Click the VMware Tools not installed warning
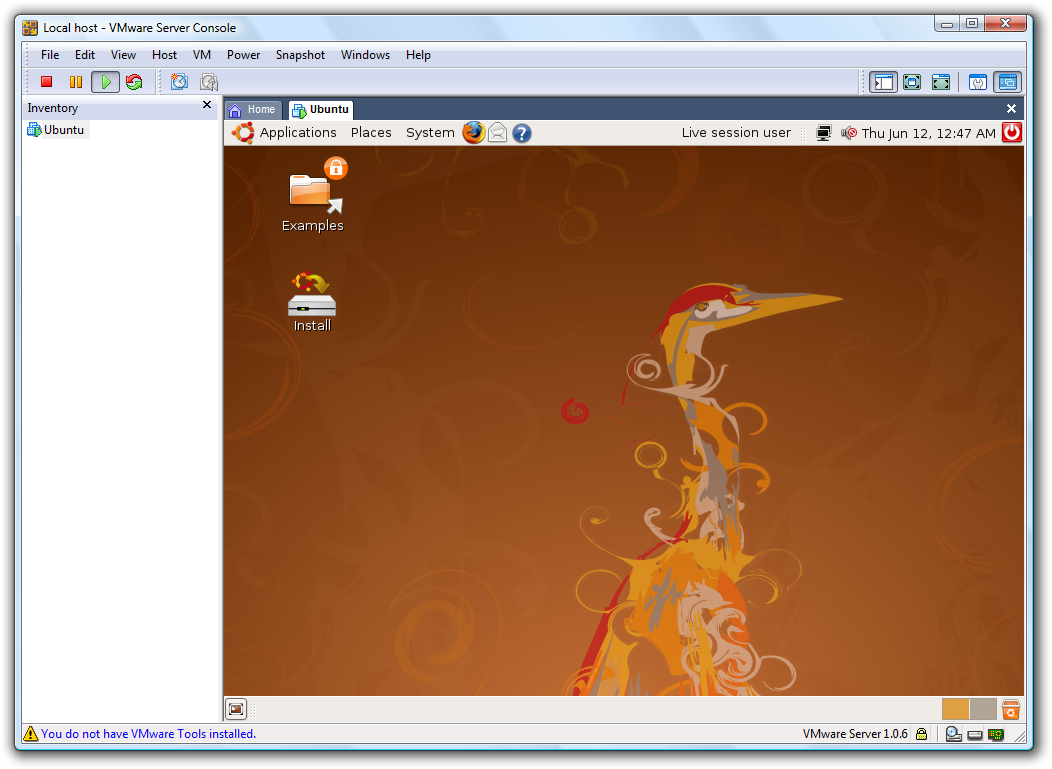 pyautogui.click(x=148, y=734)
